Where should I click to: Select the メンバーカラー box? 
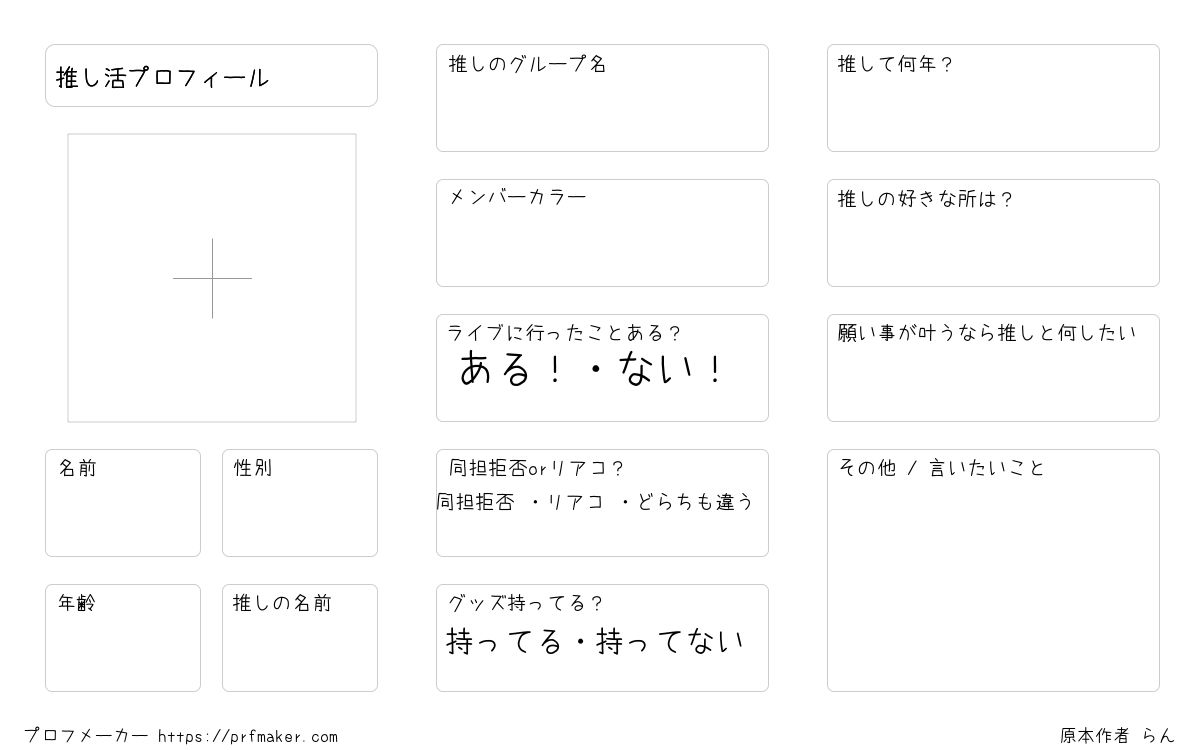point(602,233)
